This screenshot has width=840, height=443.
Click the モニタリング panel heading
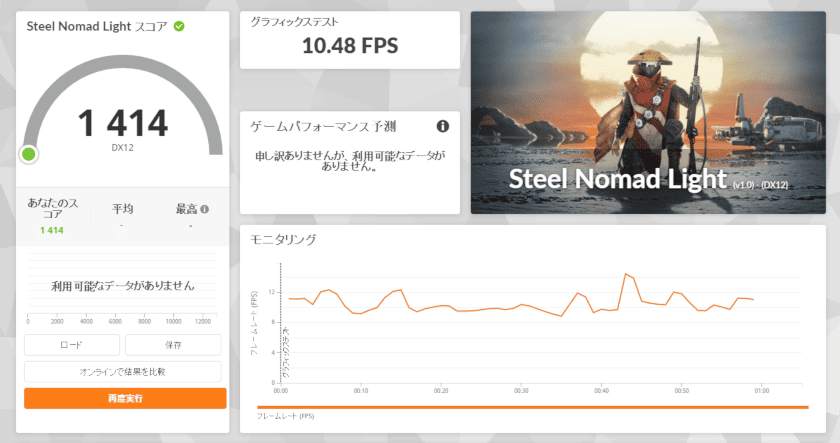[282, 240]
